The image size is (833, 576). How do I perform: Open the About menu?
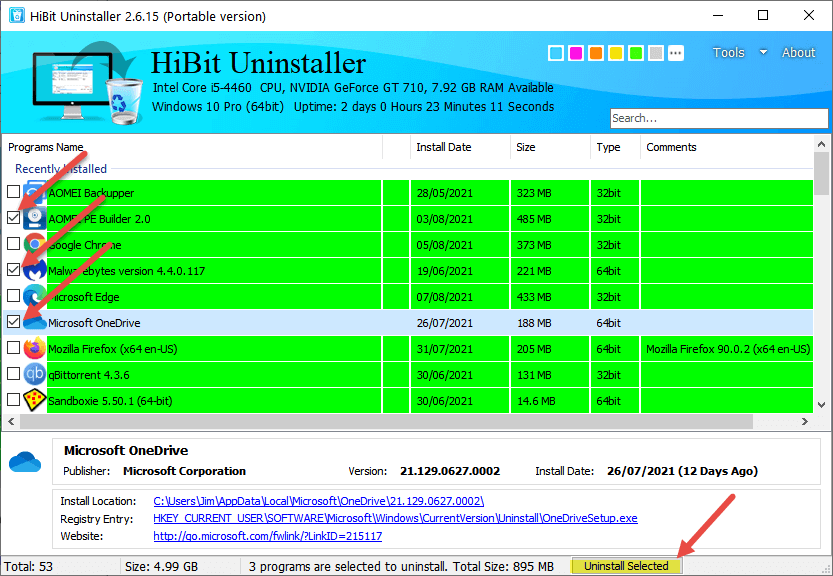coord(798,53)
